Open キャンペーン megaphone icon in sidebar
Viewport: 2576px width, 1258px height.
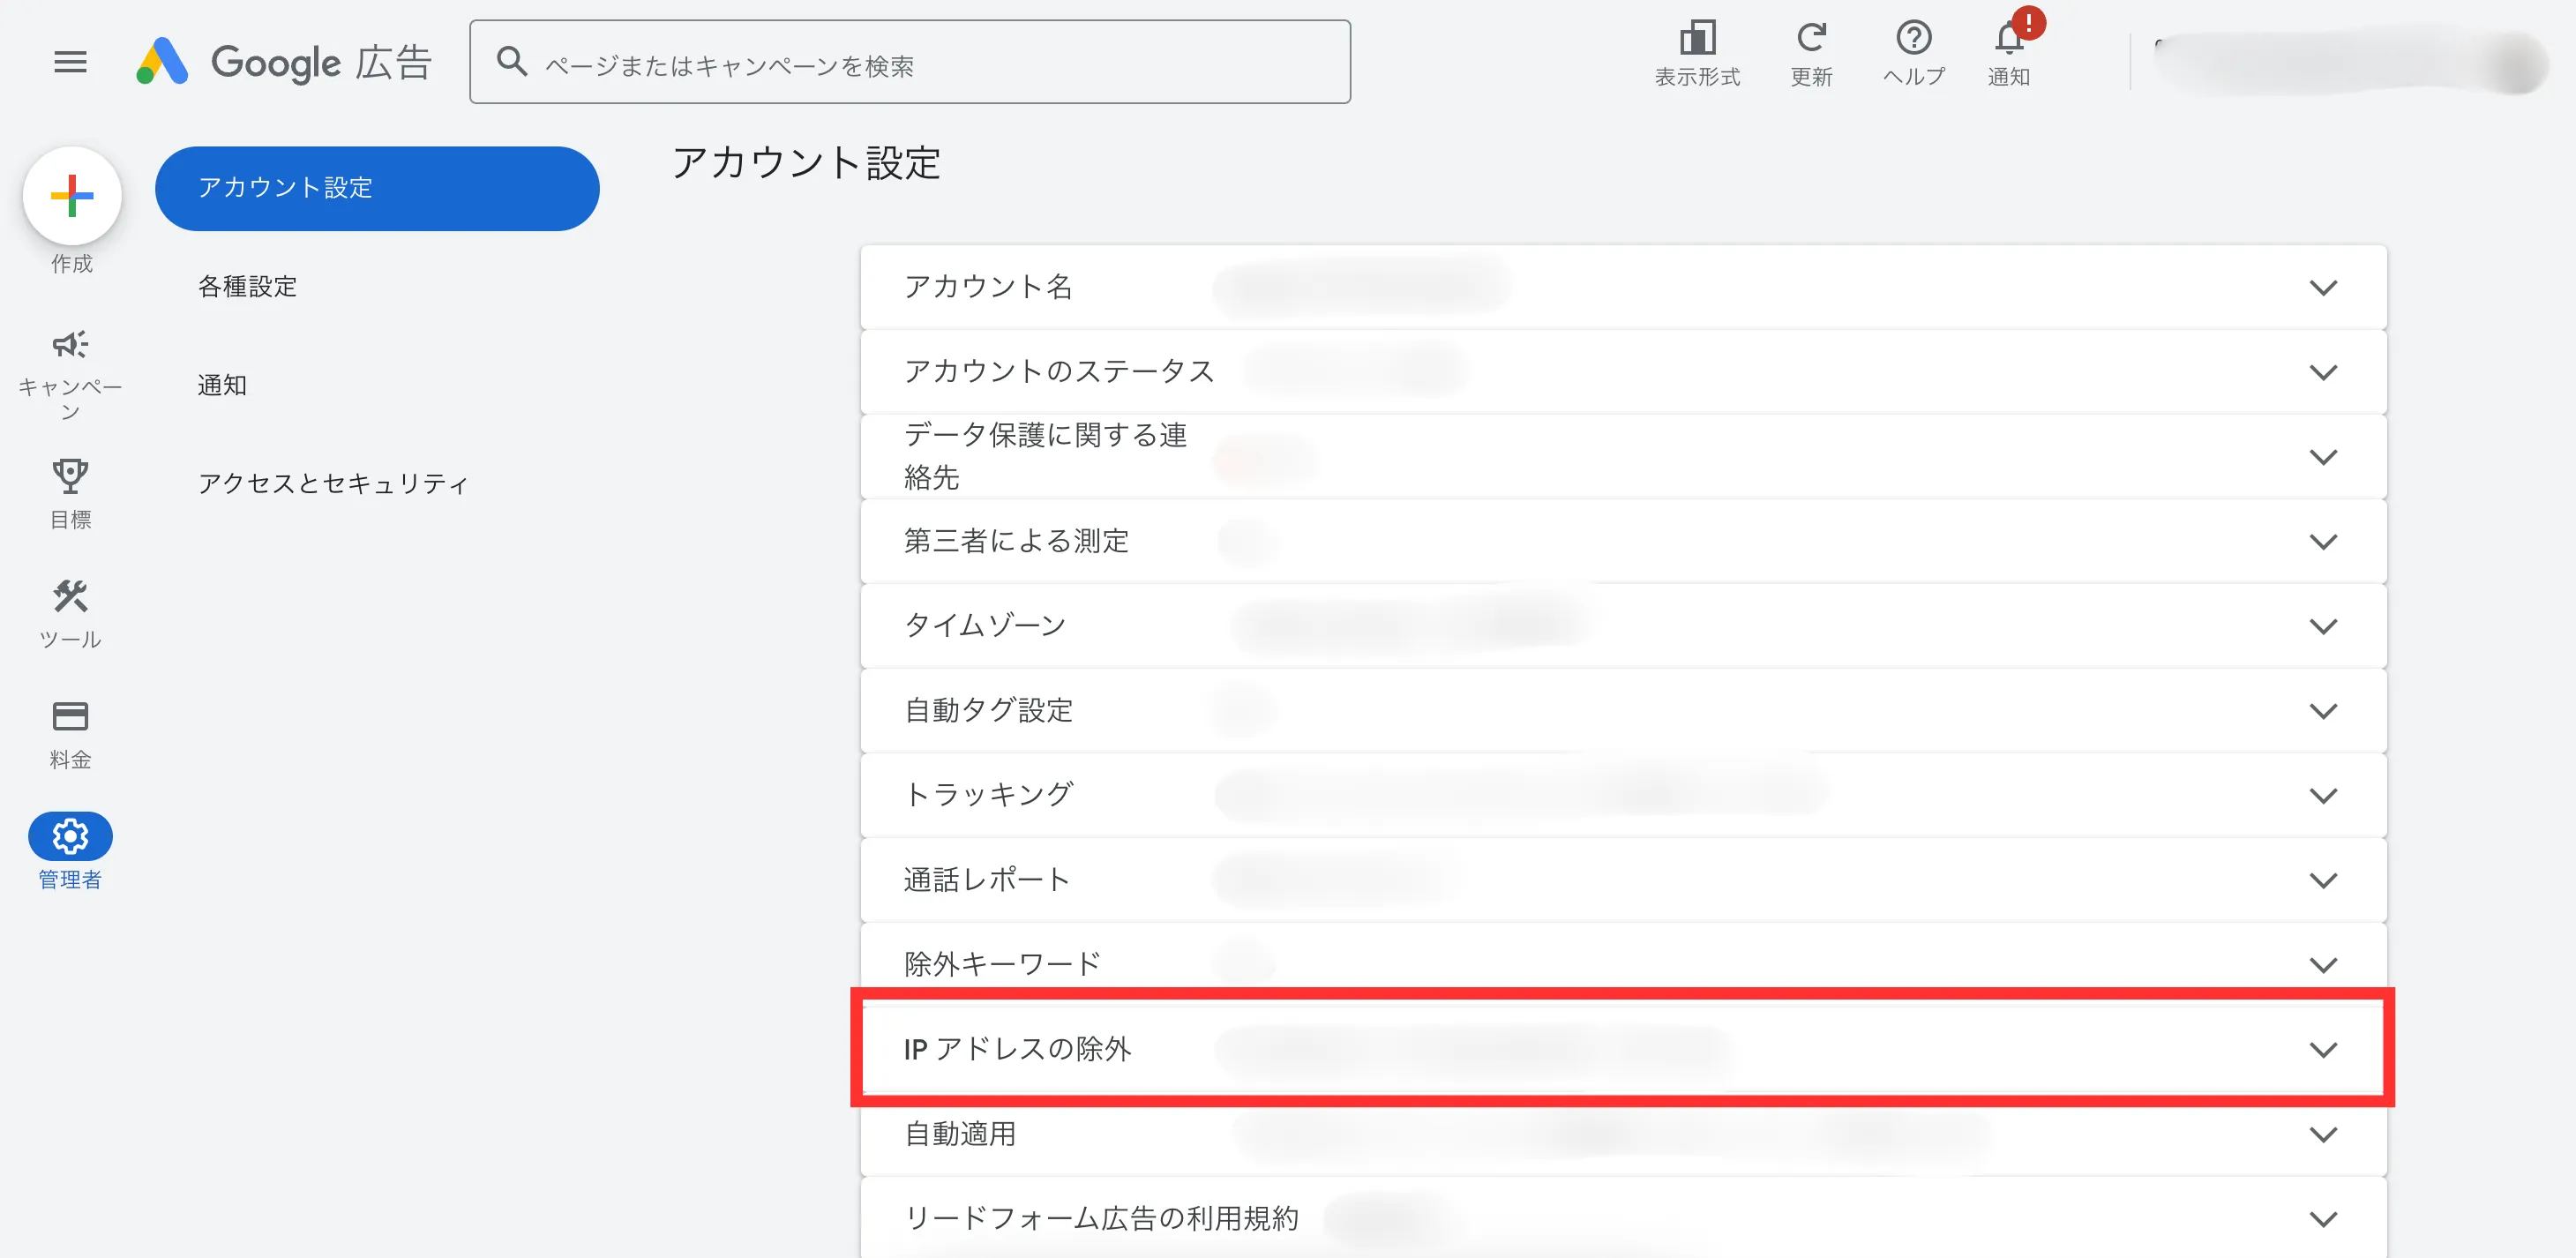(70, 345)
